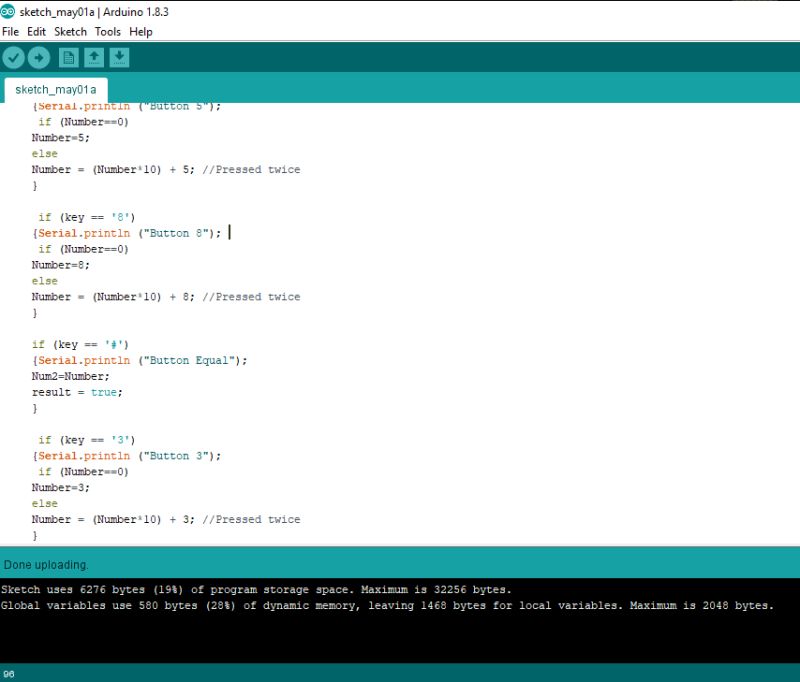800x682 pixels.
Task: Save the sketch using the Save icon
Action: [117, 57]
